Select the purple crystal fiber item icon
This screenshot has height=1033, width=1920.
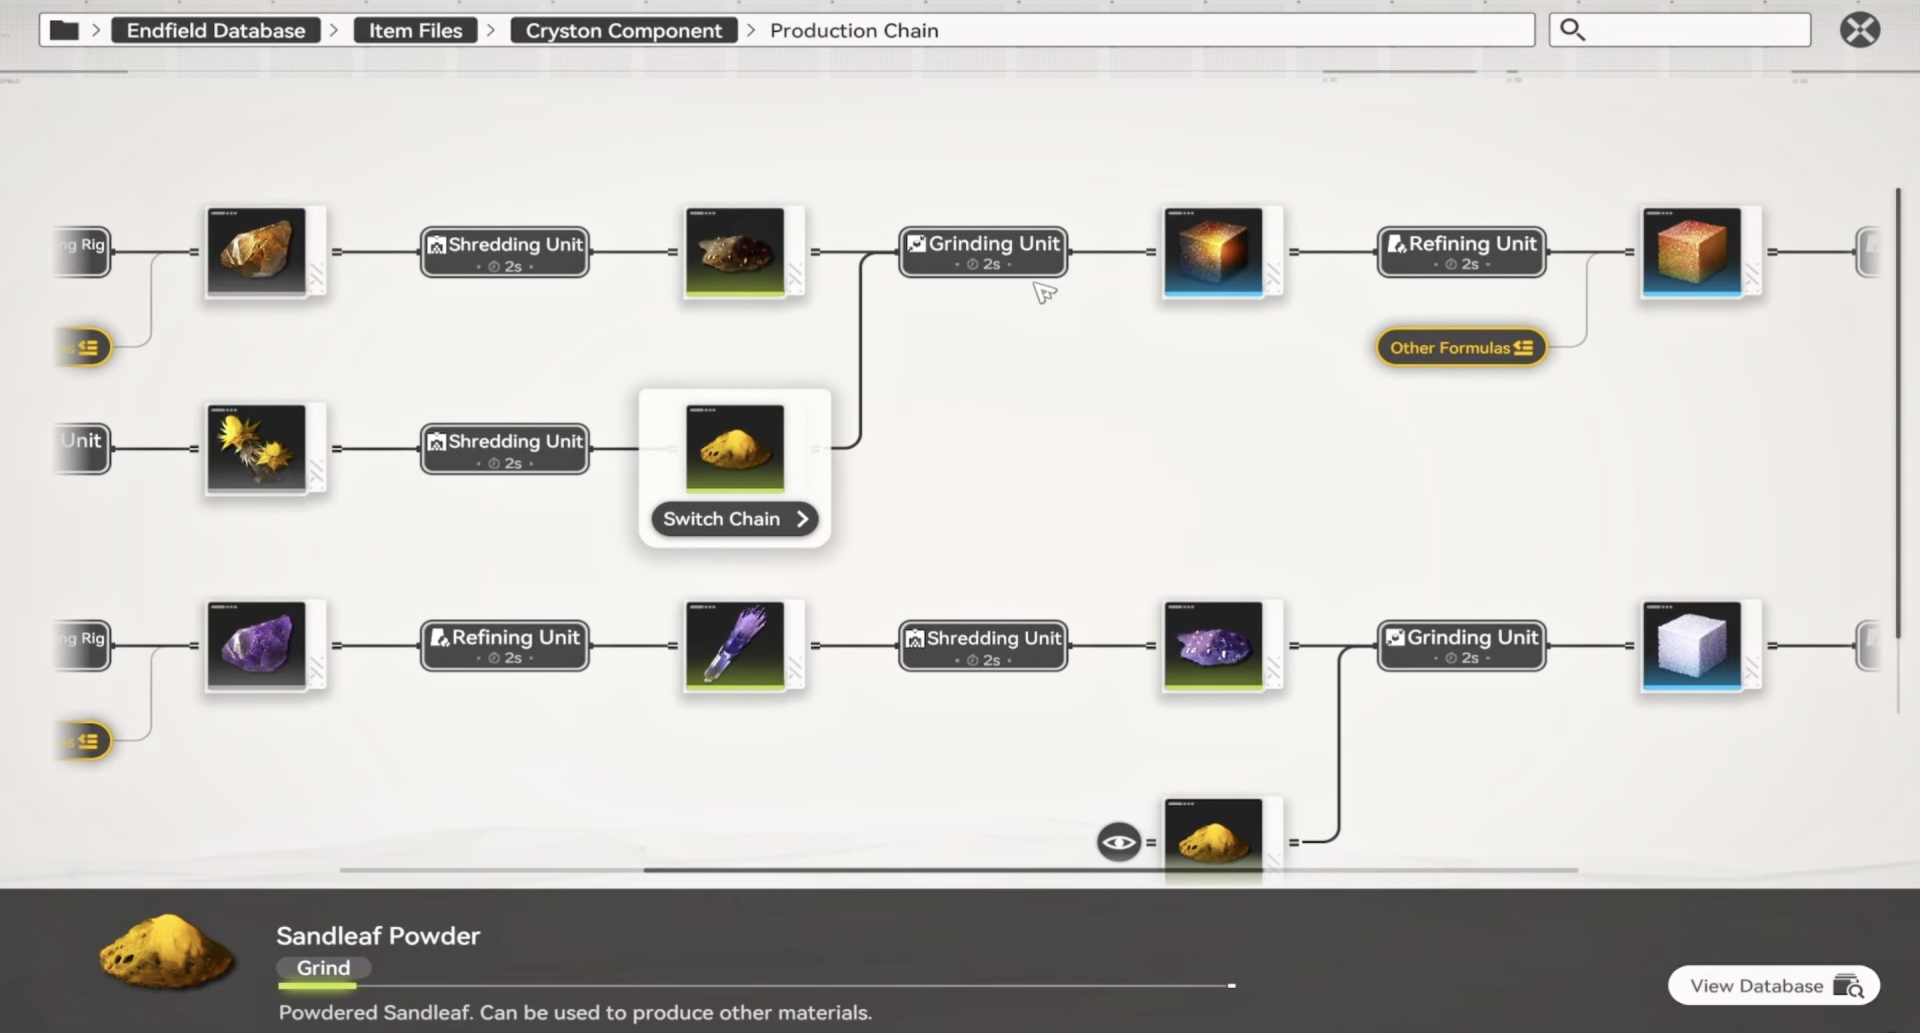734,645
